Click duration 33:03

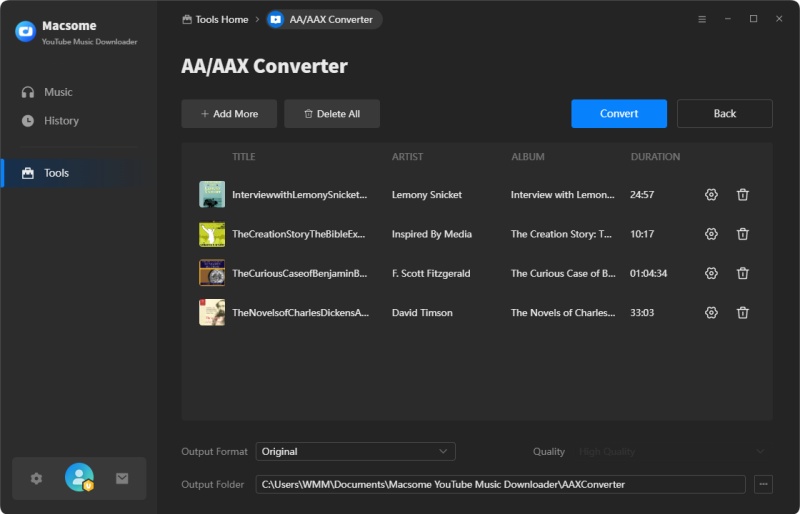point(642,312)
